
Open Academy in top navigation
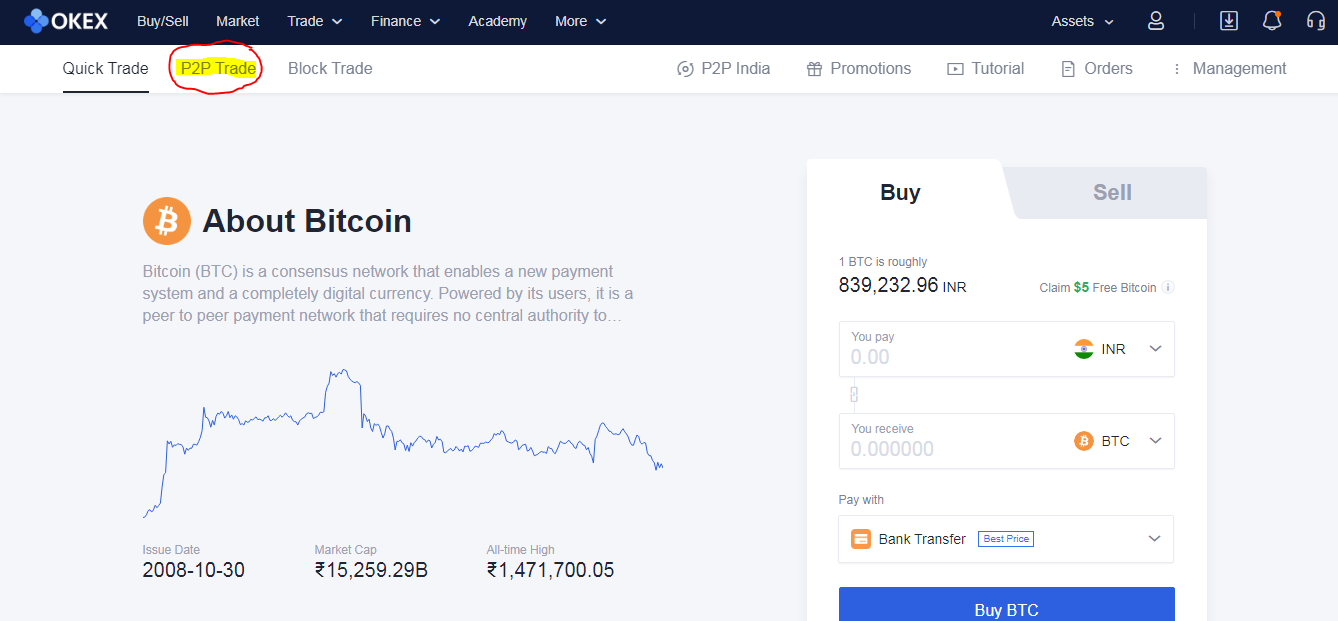(497, 21)
